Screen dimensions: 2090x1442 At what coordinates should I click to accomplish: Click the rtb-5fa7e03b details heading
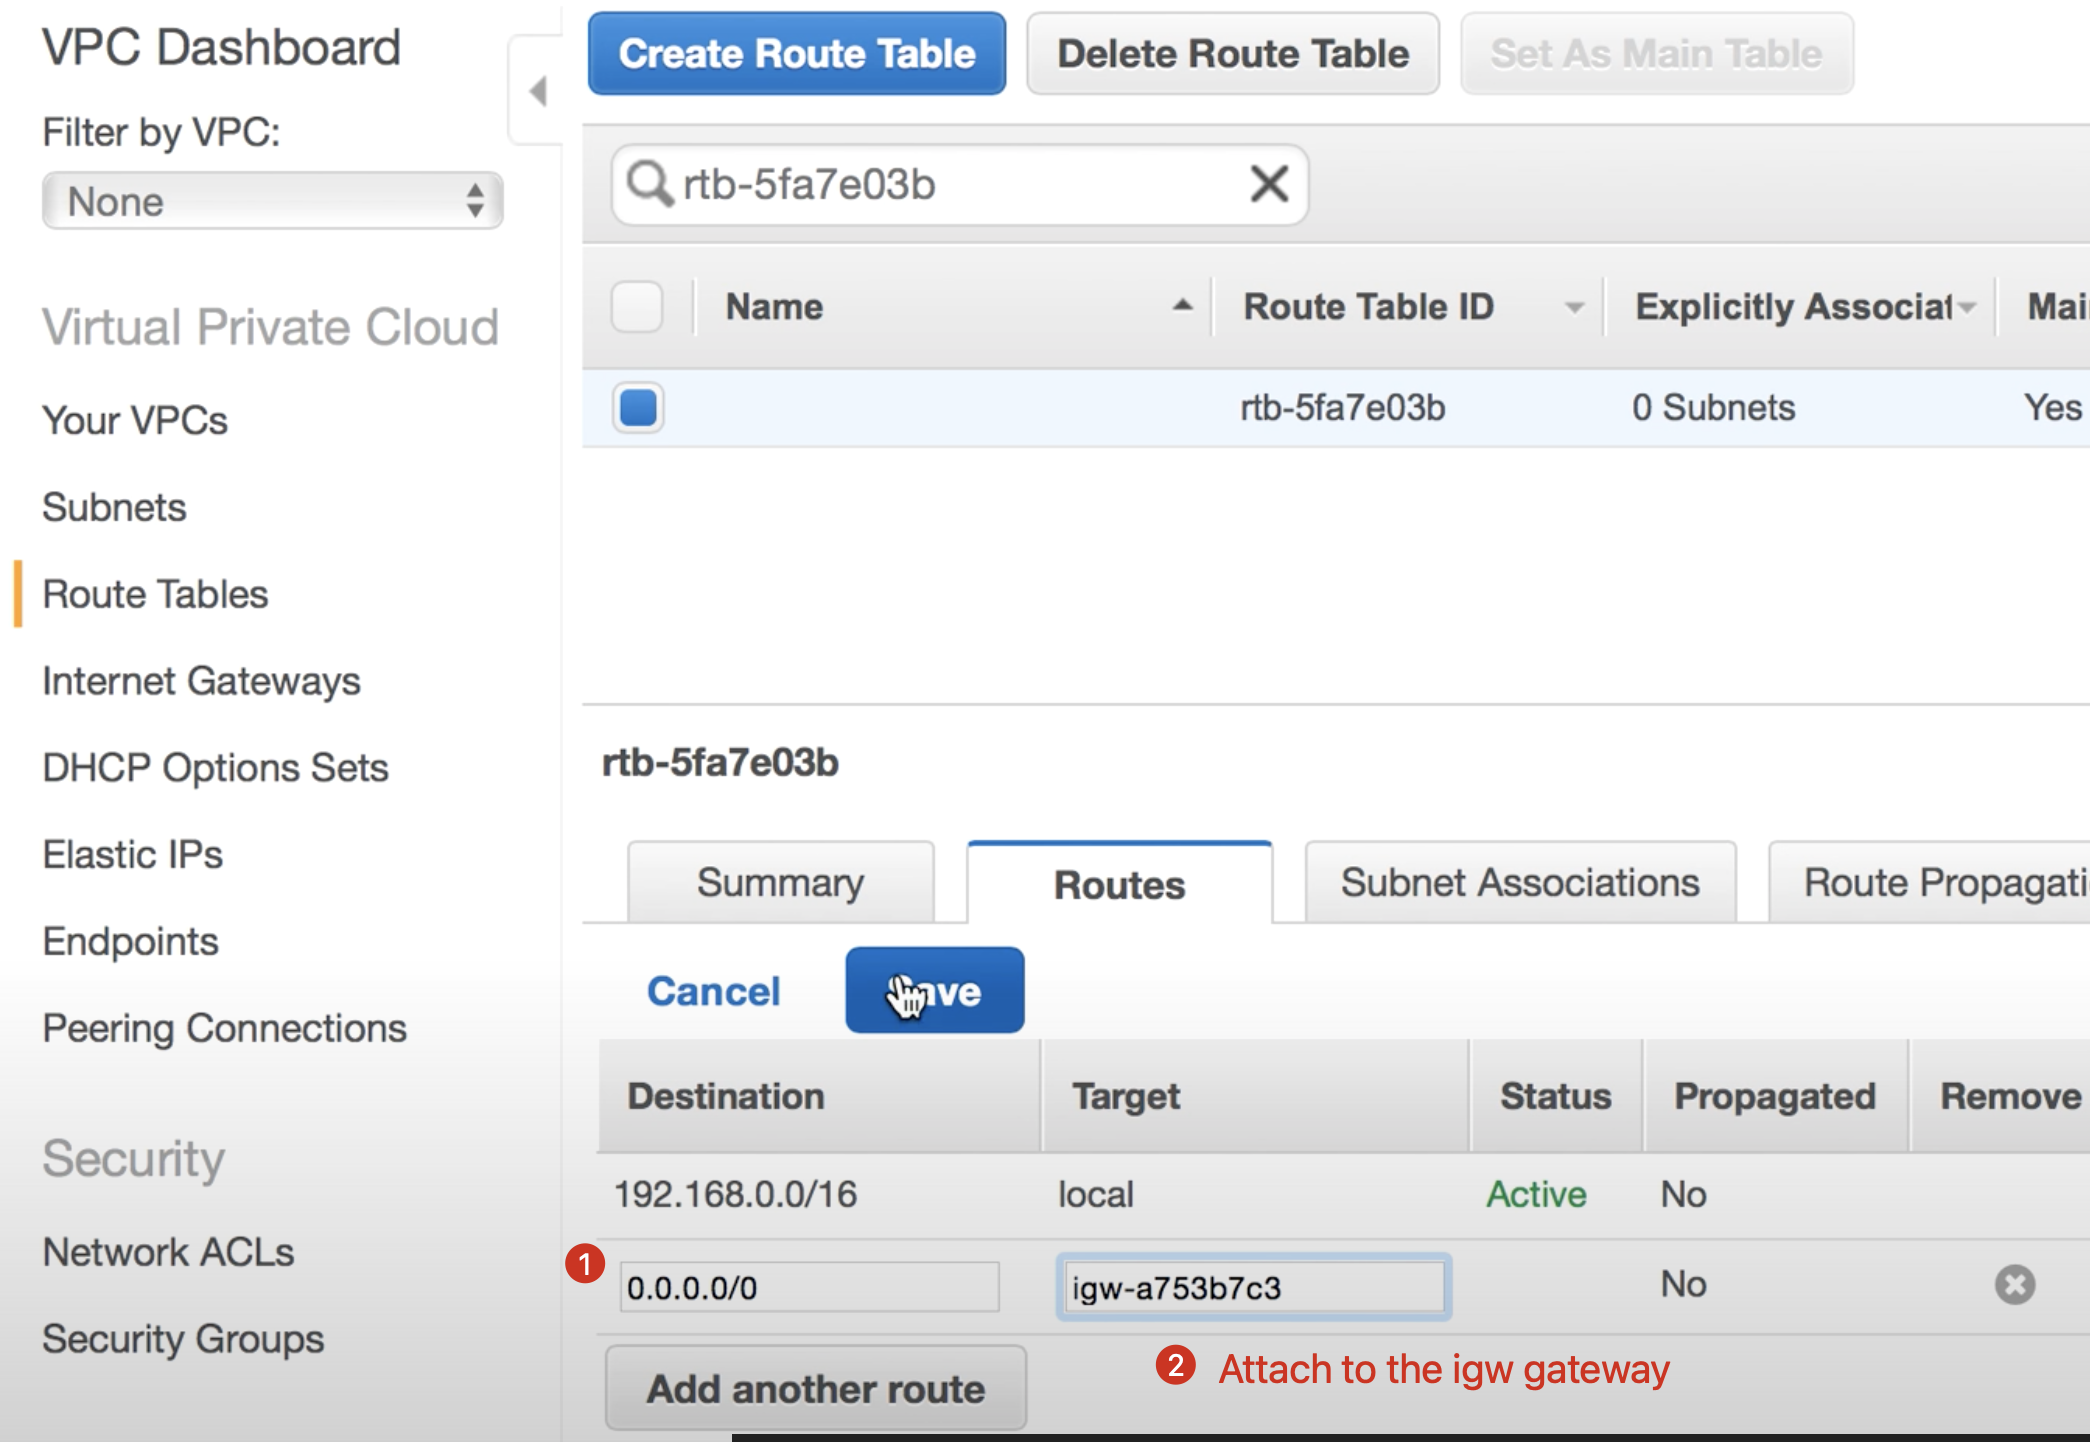click(x=720, y=763)
